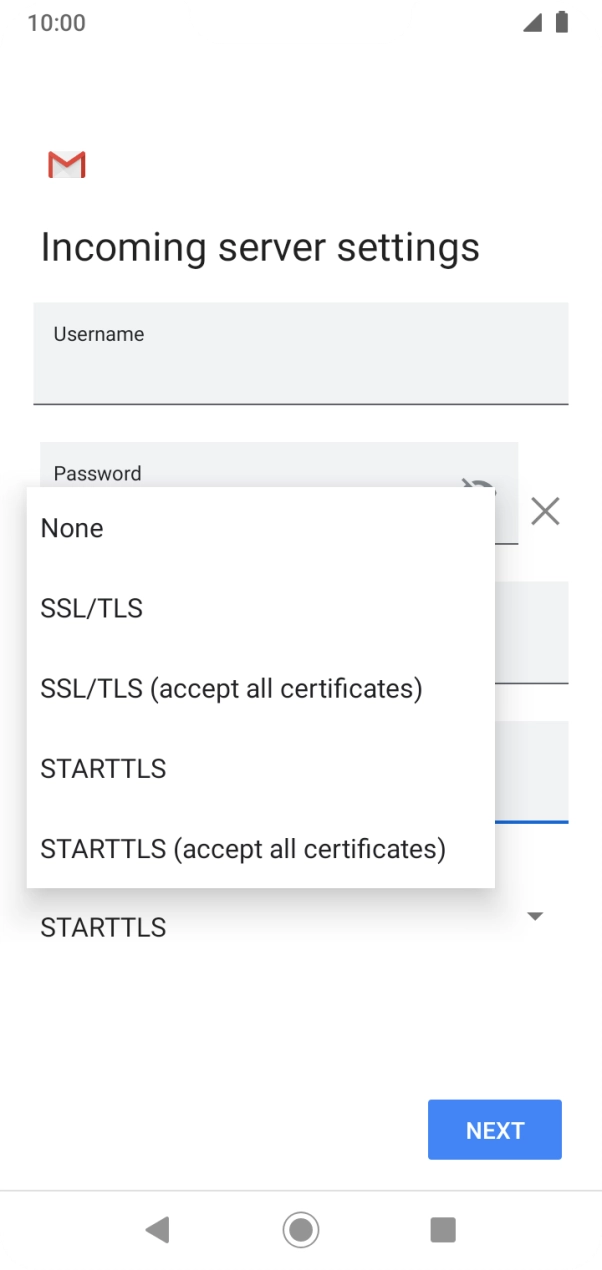
Task: Choose SSL/TLS (accept all certificates)
Action: tap(232, 688)
